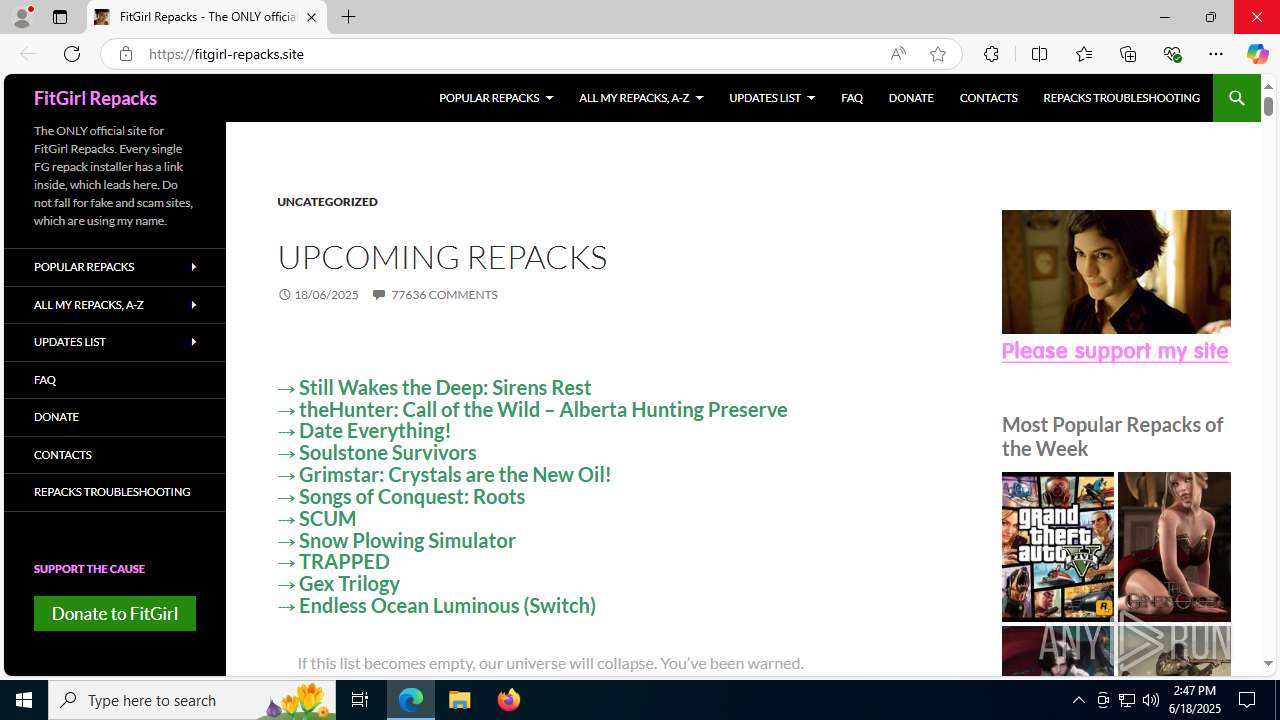Open the red-dress woman repack thumbnail

tap(1174, 547)
